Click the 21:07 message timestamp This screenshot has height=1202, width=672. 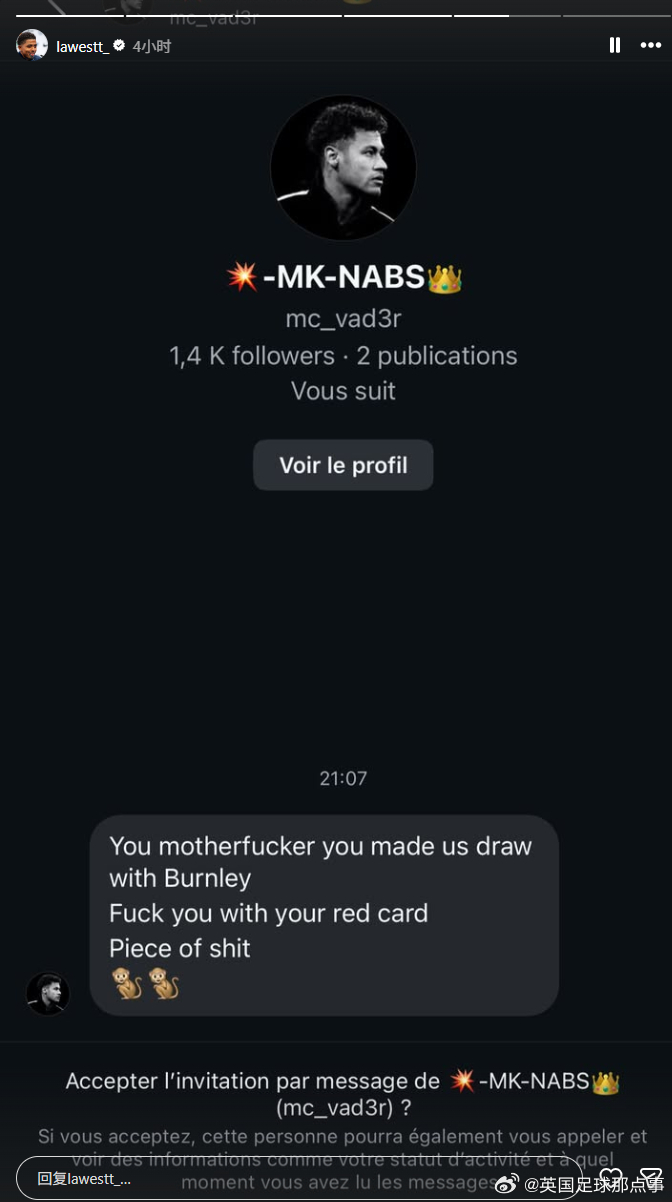tap(343, 778)
